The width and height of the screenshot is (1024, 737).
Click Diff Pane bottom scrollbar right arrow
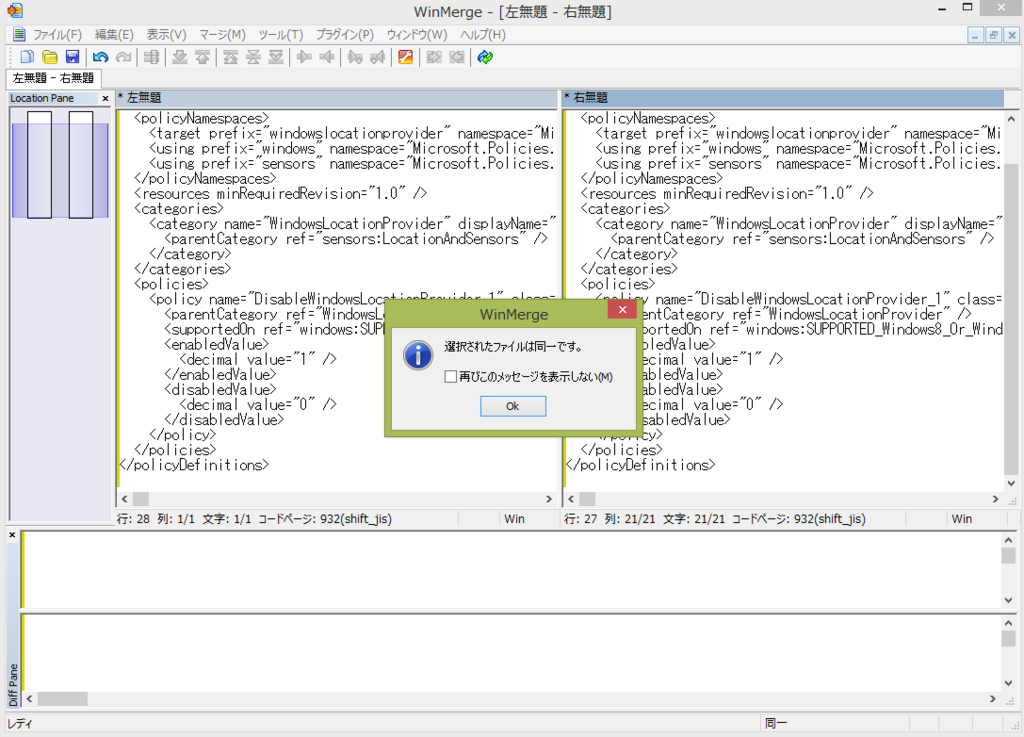point(993,699)
